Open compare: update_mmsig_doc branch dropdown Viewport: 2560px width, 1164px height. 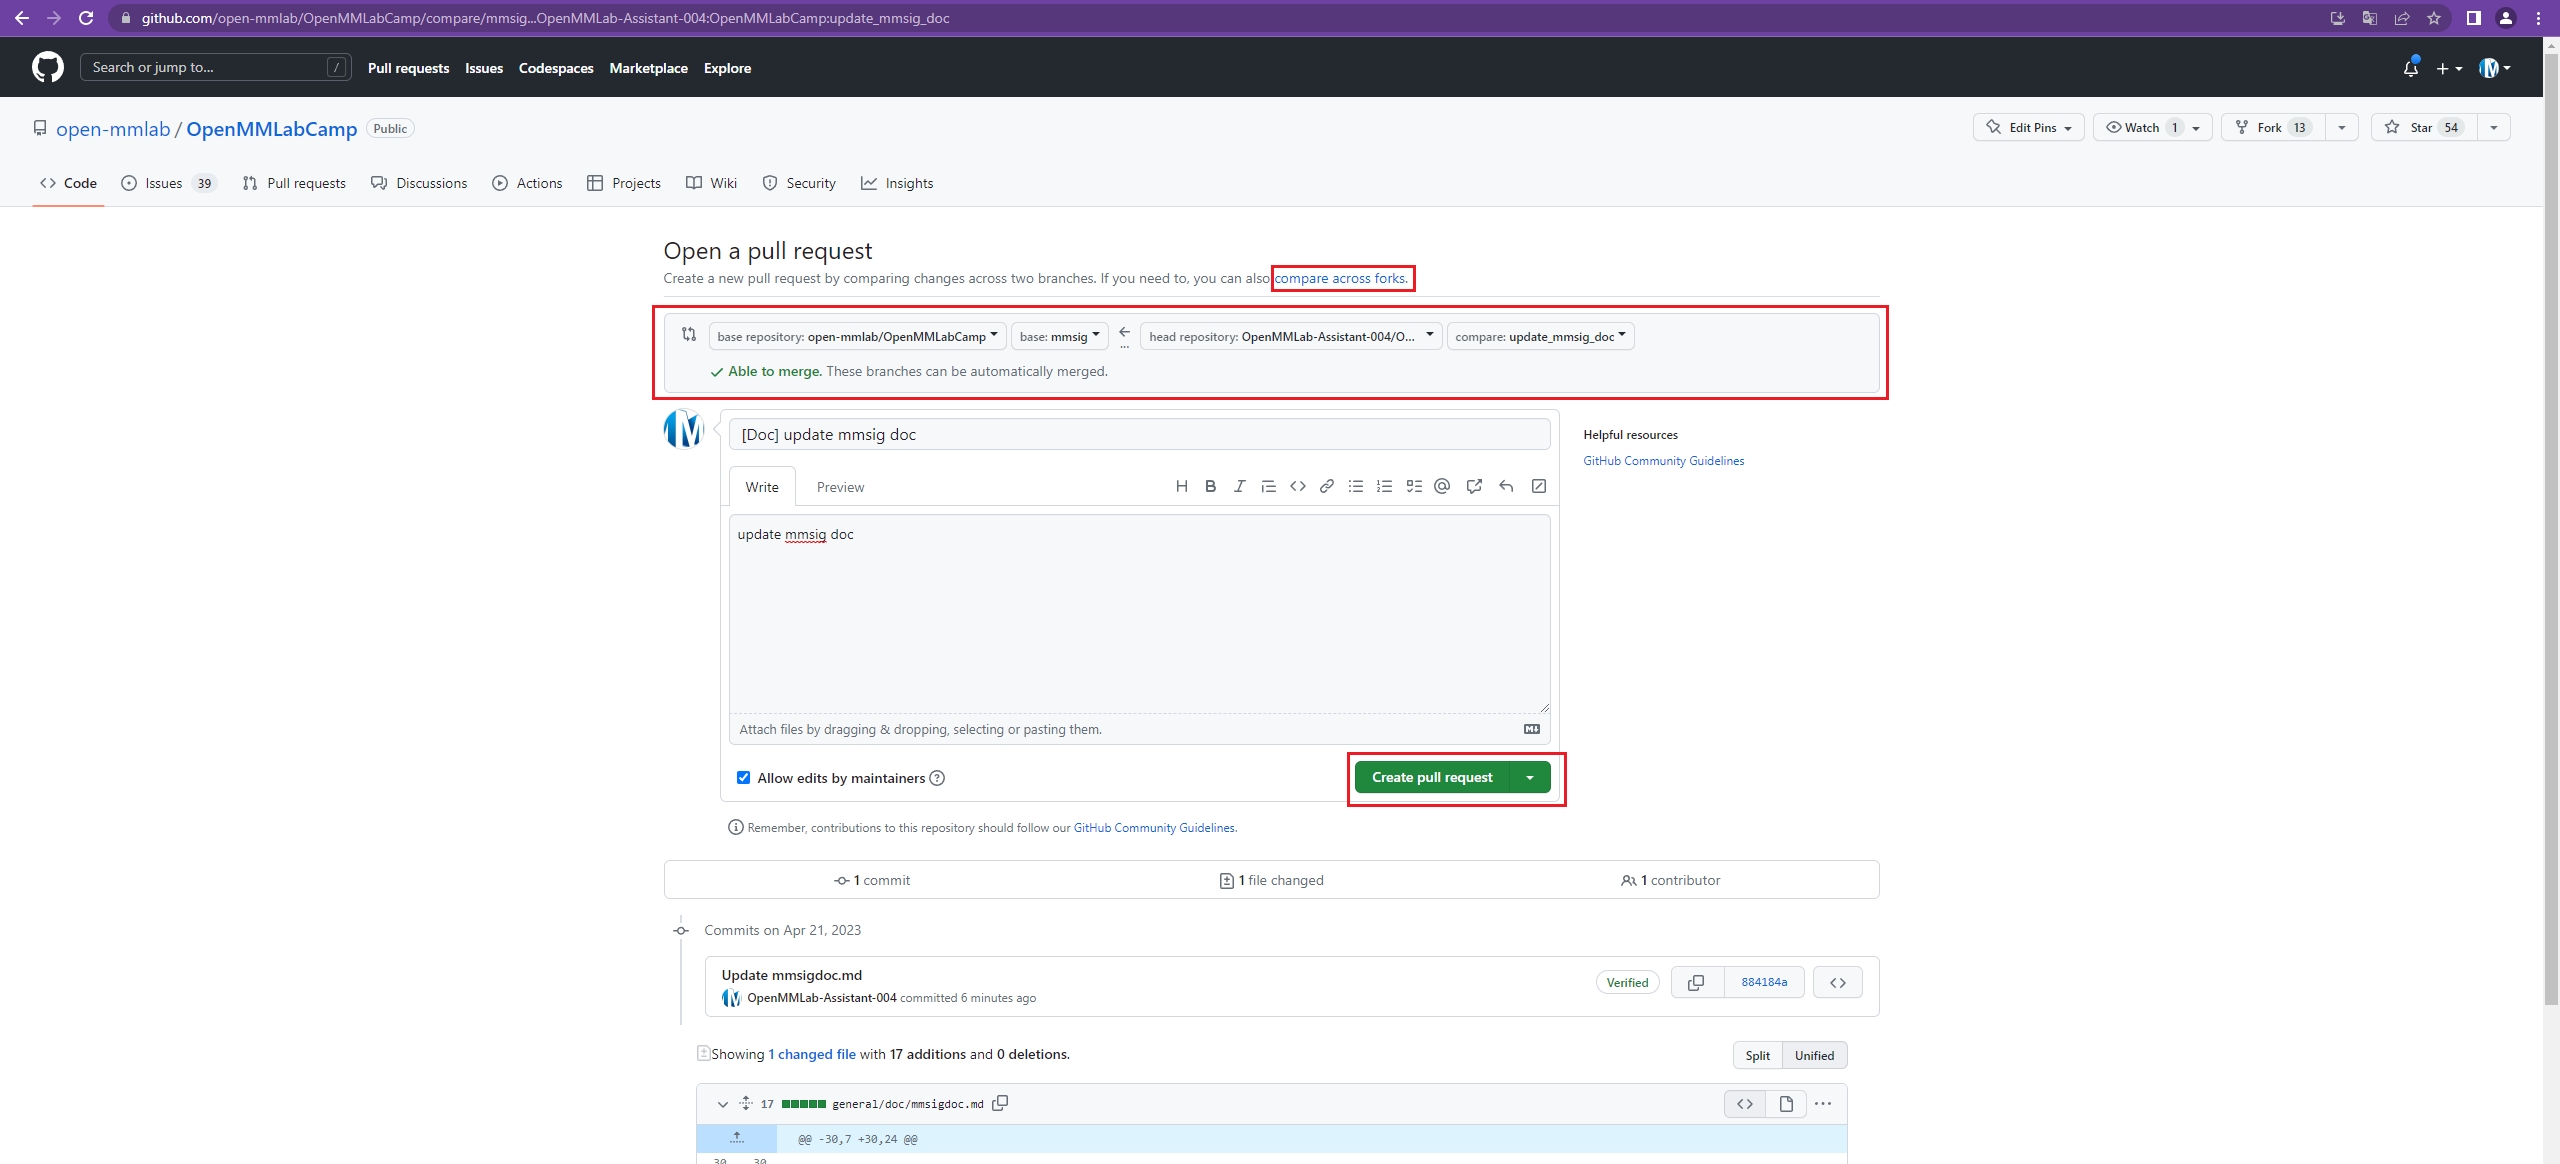(1539, 336)
